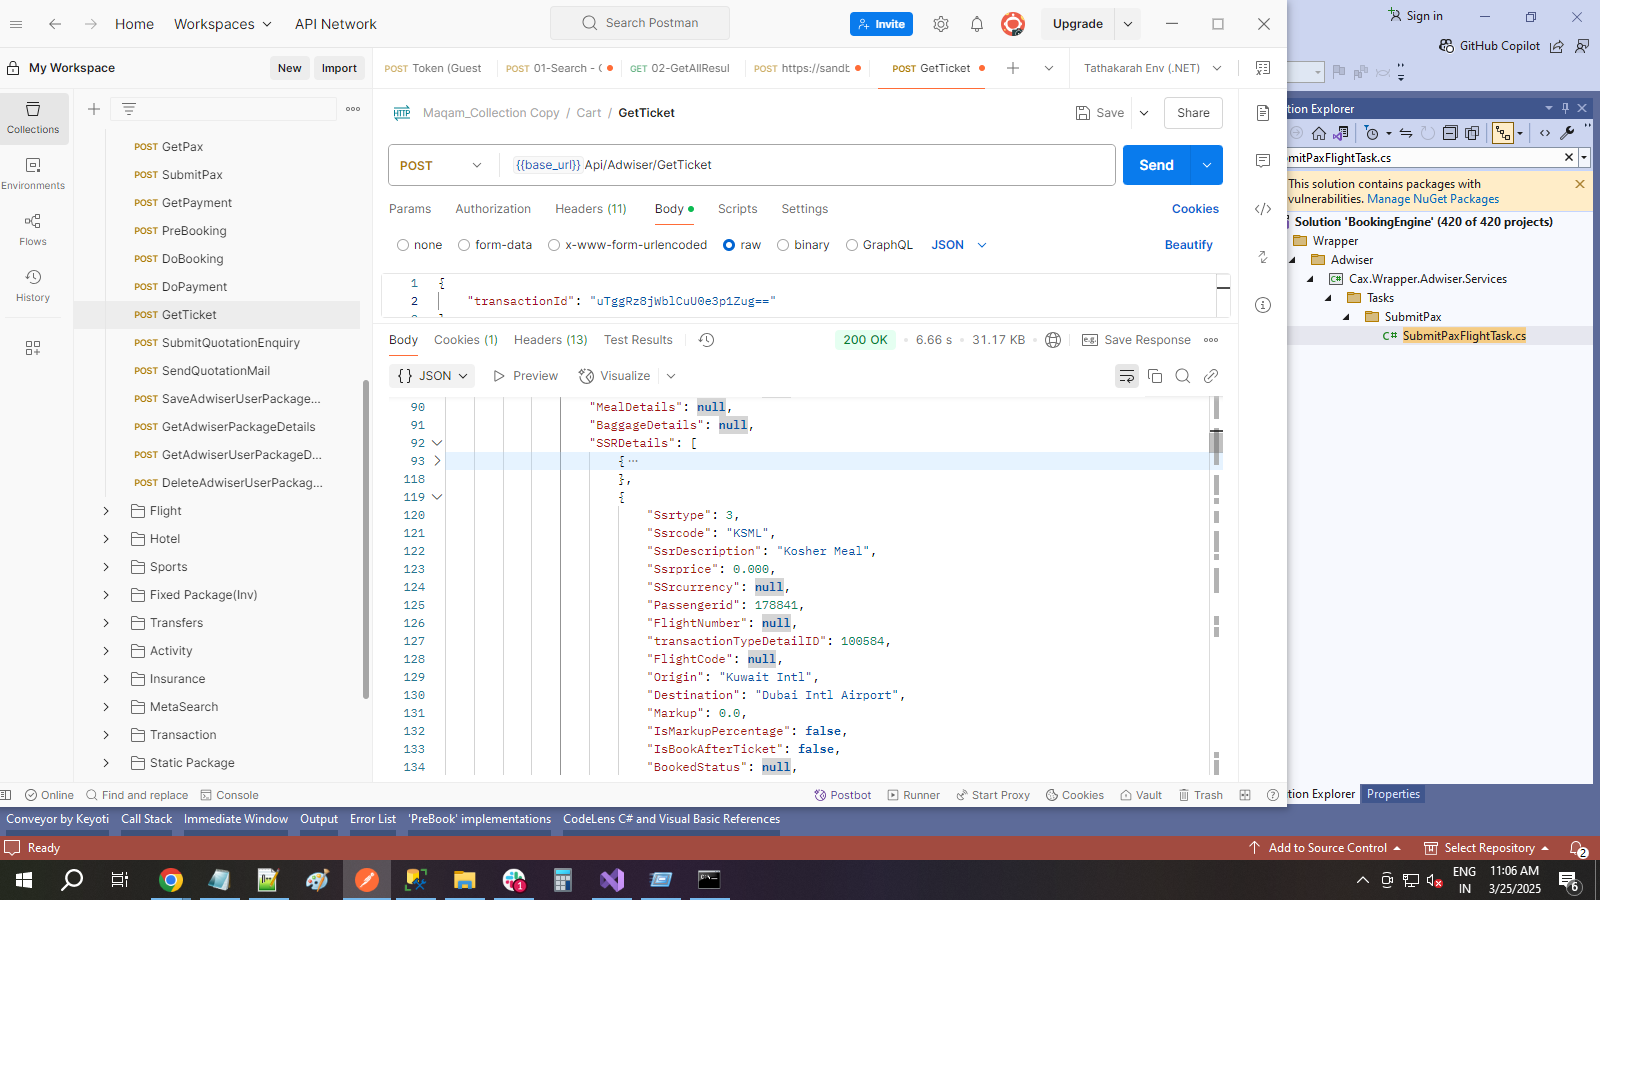Open notifications bell
Screen dimensions: 1640x1072
tap(977, 24)
